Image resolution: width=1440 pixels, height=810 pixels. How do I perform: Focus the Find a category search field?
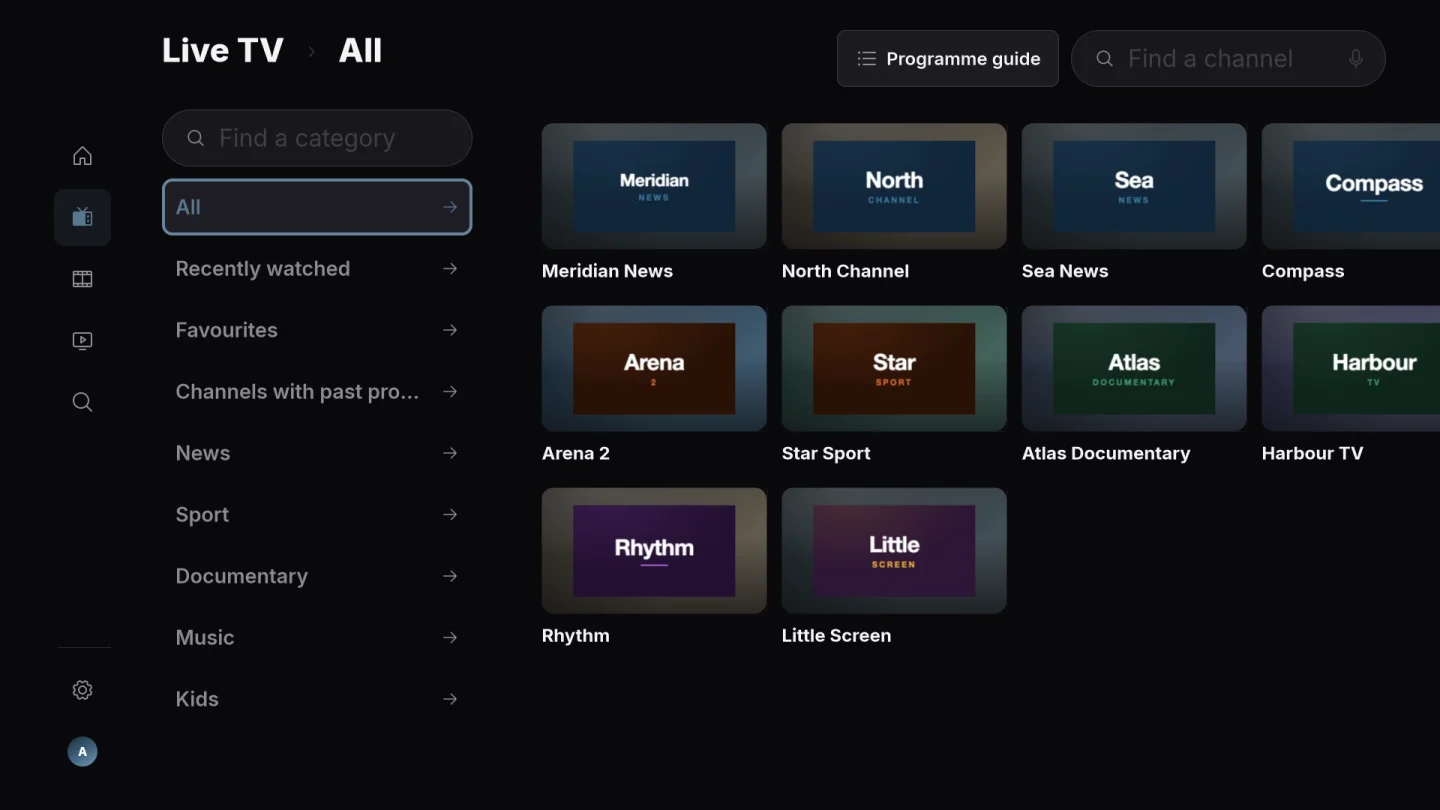317,138
